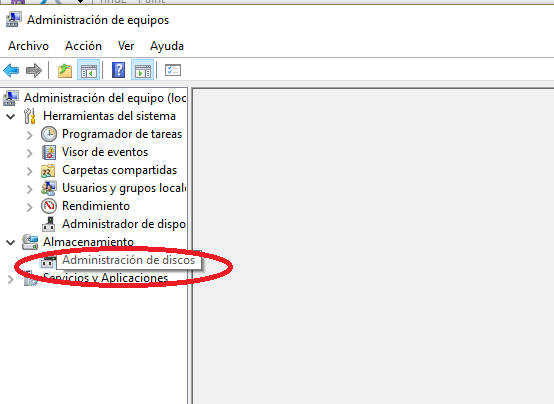554x404 pixels.
Task: Click the Herramientas del sistema tools icon
Action: tap(30, 116)
